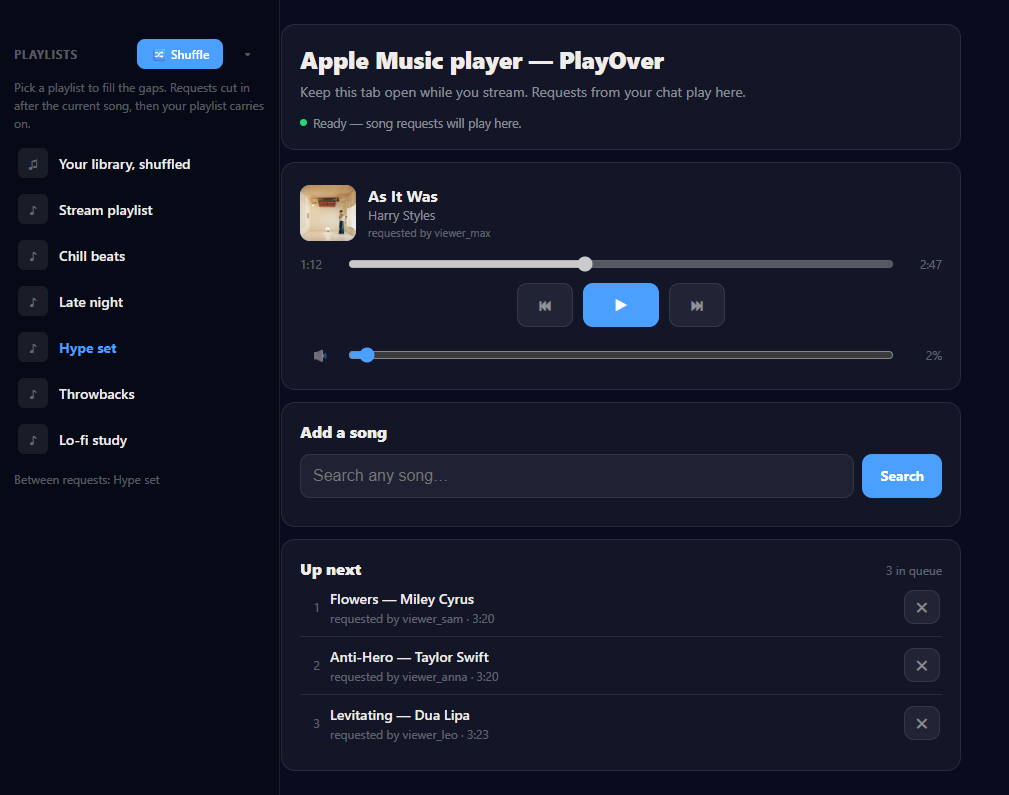
Task: Click the Ready status message
Action: pos(417,124)
